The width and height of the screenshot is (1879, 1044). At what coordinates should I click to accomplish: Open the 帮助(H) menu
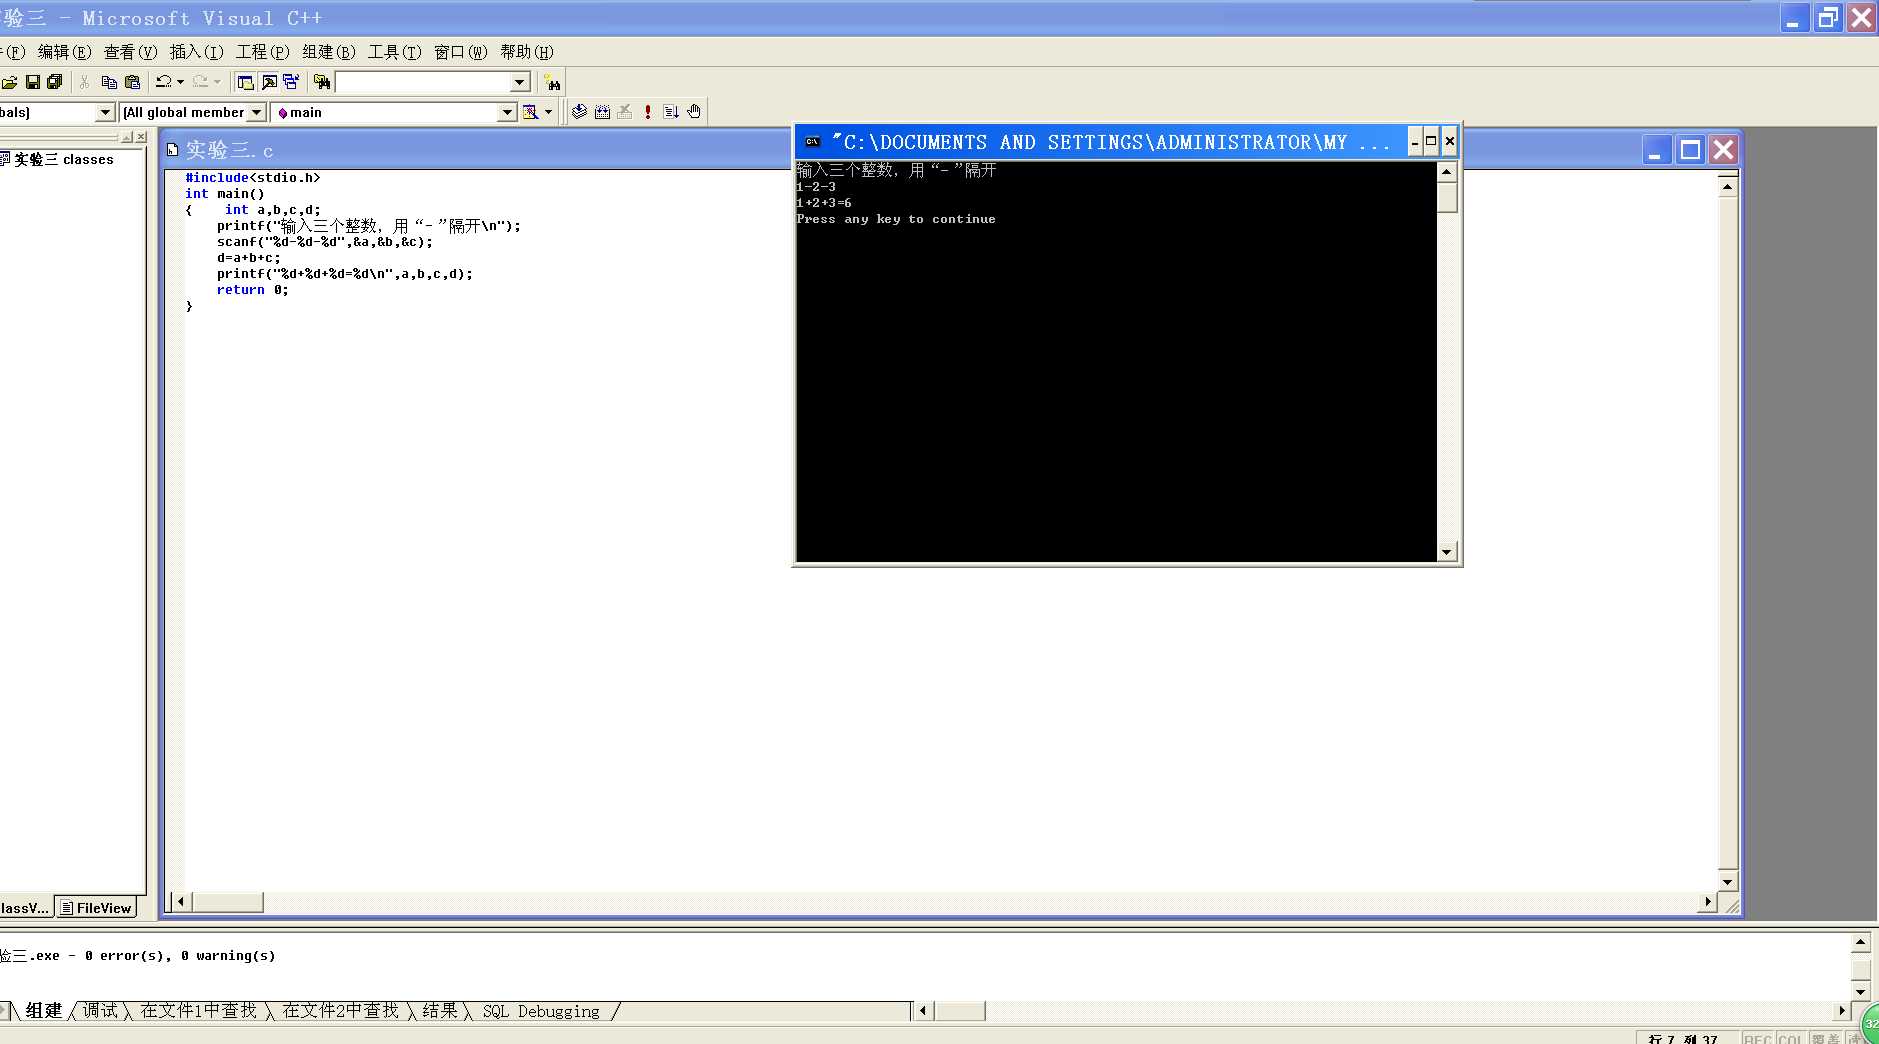[526, 52]
